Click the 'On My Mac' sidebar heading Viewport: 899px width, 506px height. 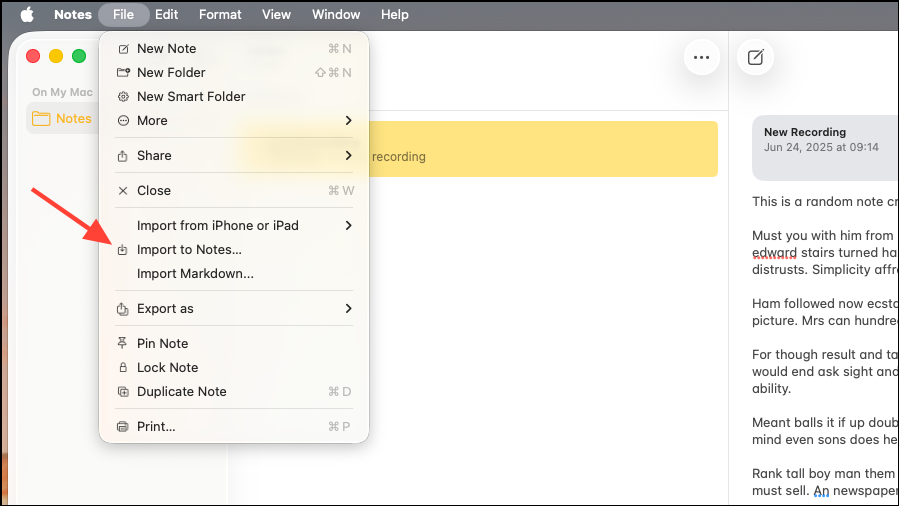(62, 92)
